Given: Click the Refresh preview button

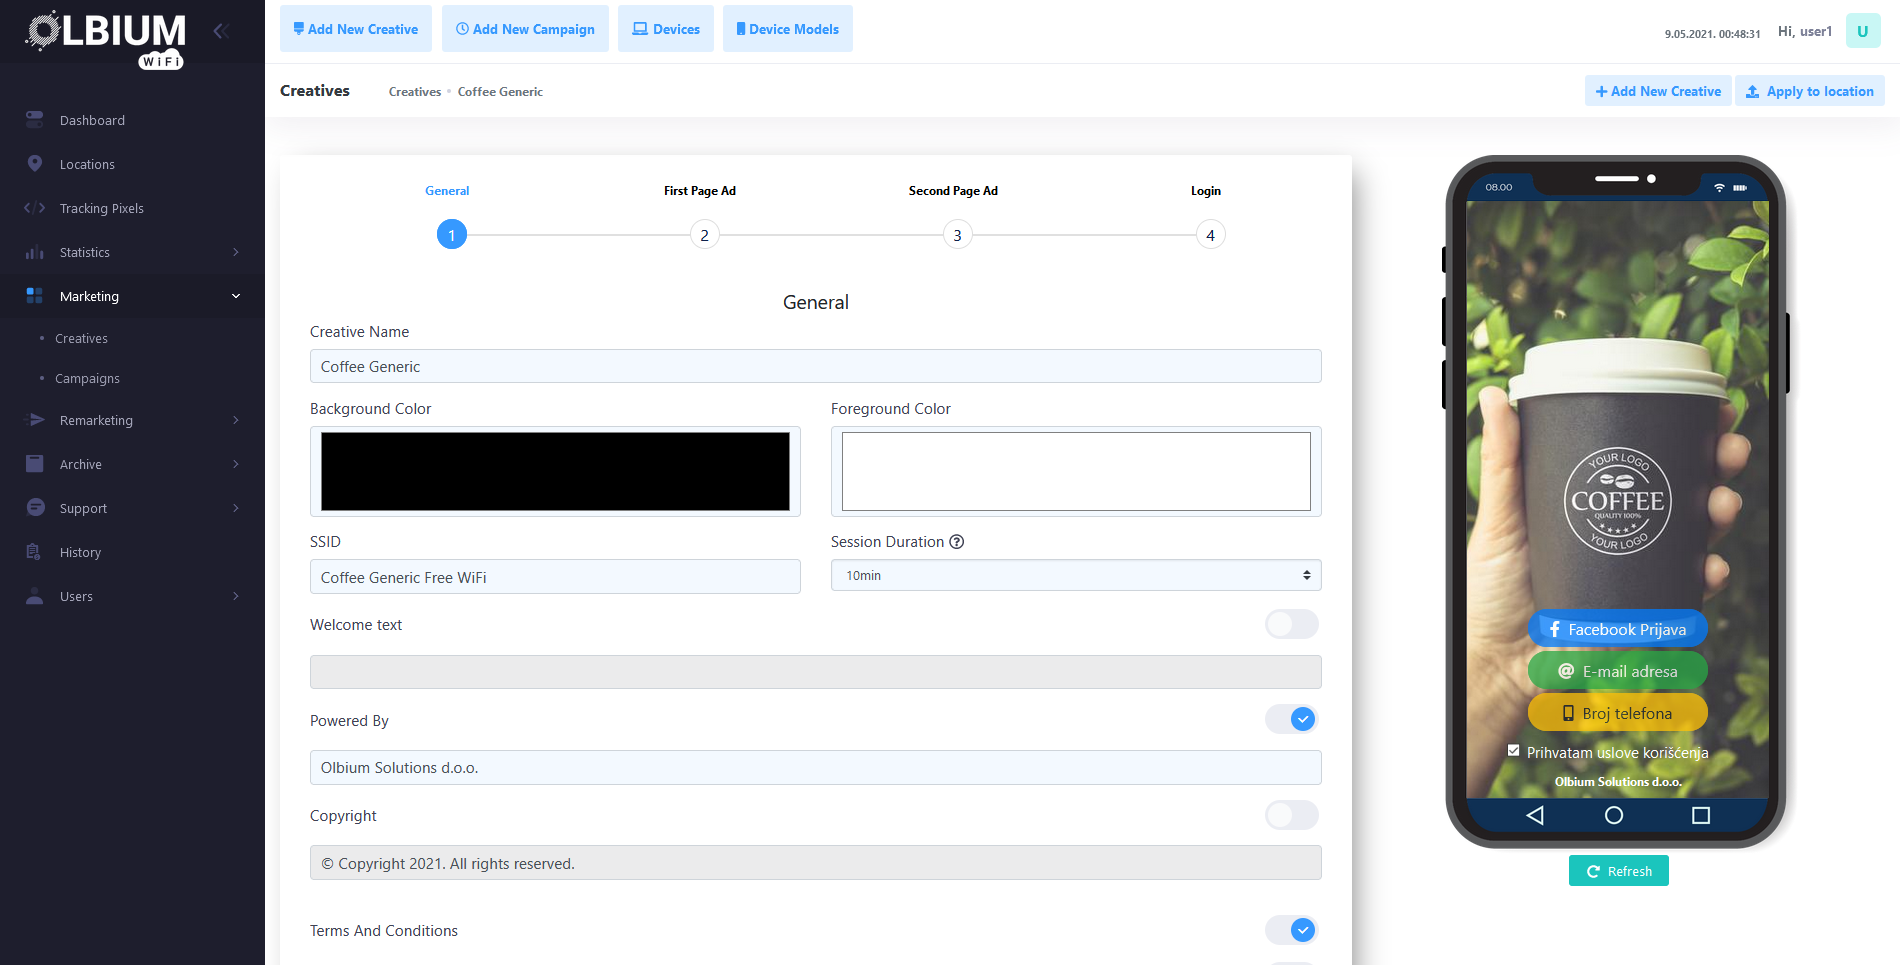Looking at the screenshot, I should tap(1618, 871).
